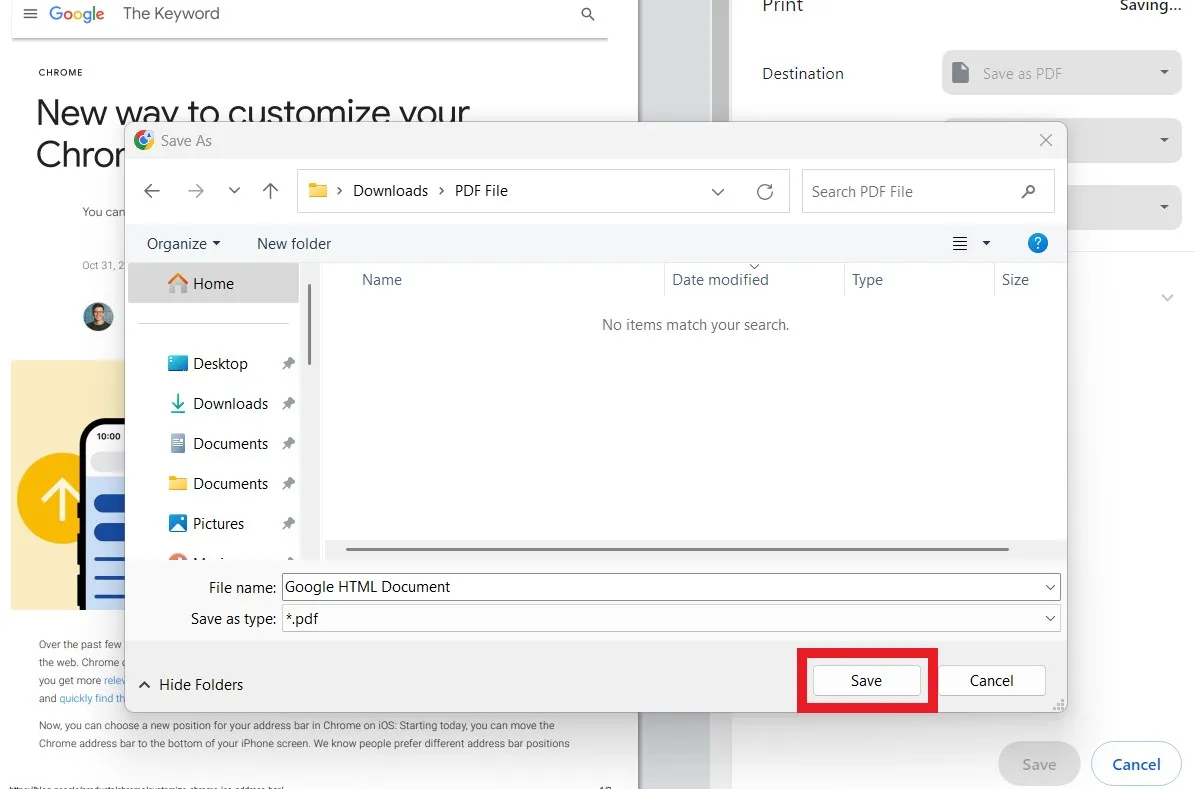Viewport: 1195px width, 789px height.
Task: Navigate up one folder level
Action: point(270,190)
